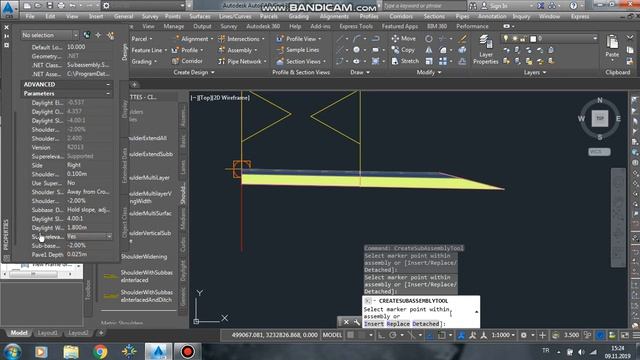Open the Alignments menu
This screenshot has height=360, width=640.
click(334, 16)
